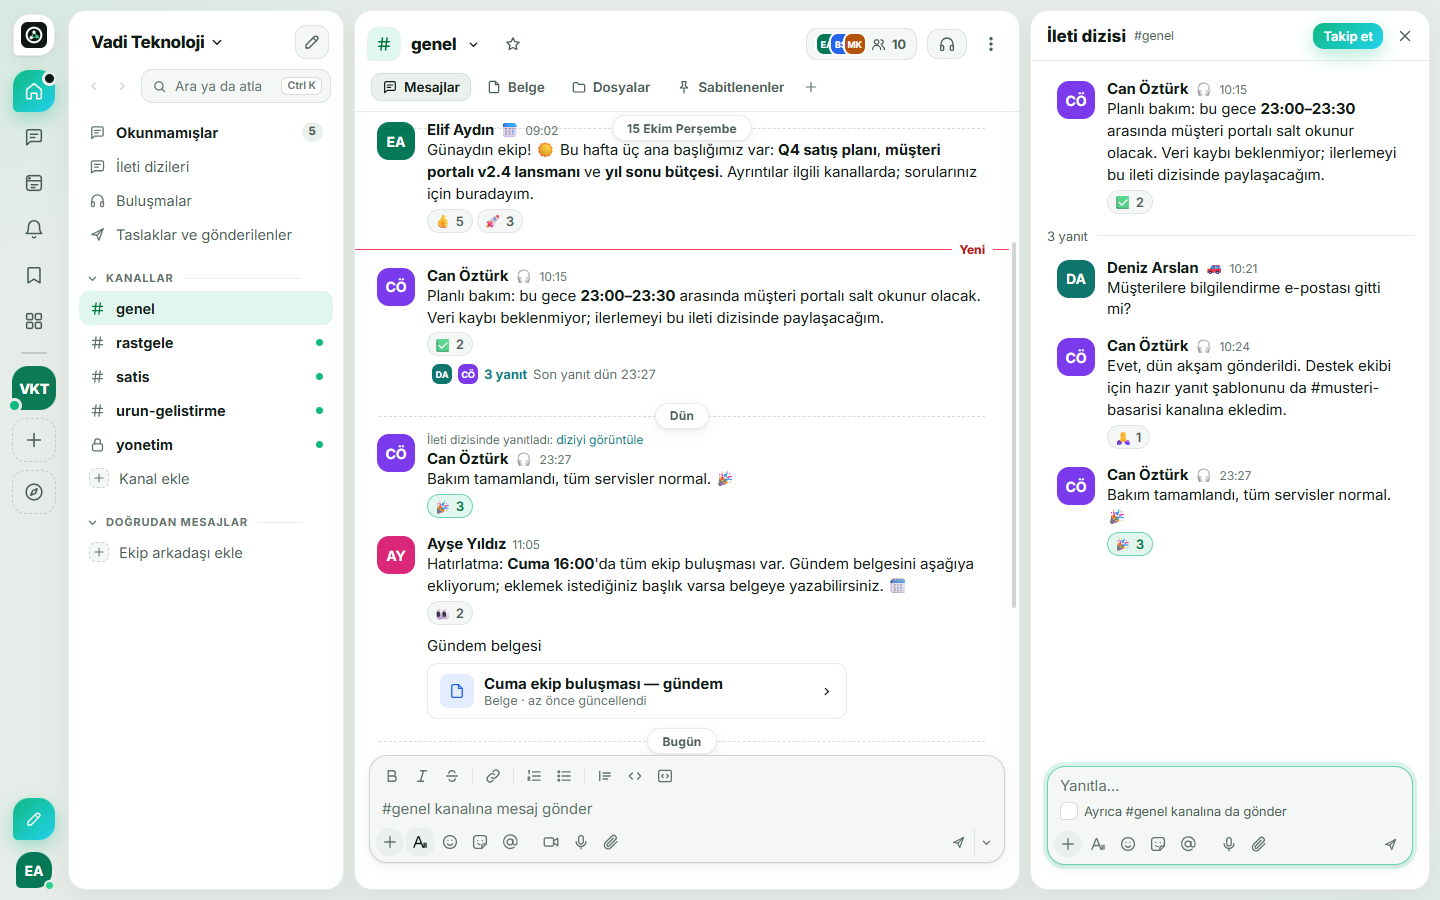Click the new message pencil icon beside Vadi Teknoloji
The width and height of the screenshot is (1440, 900).
[312, 42]
